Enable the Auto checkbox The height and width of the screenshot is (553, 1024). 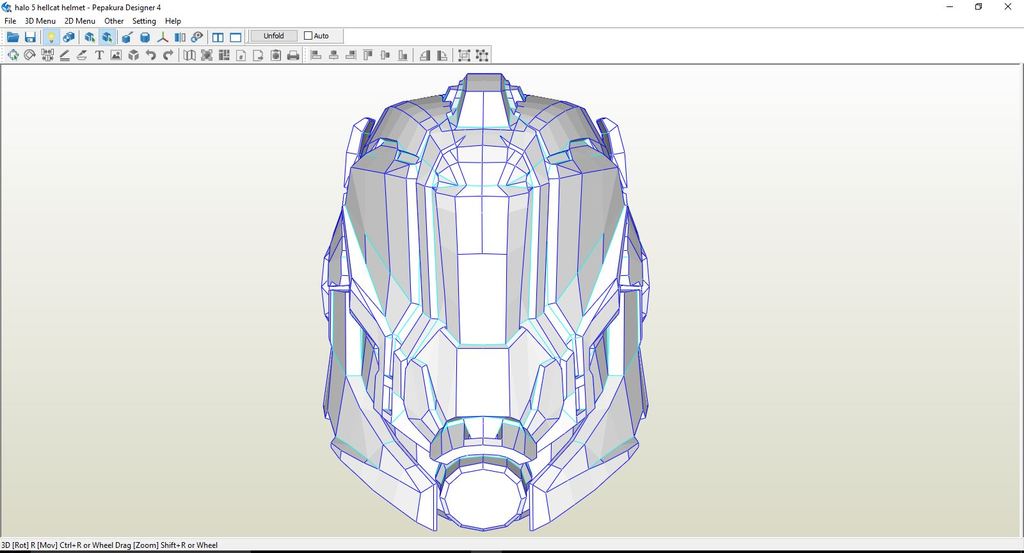click(x=308, y=36)
